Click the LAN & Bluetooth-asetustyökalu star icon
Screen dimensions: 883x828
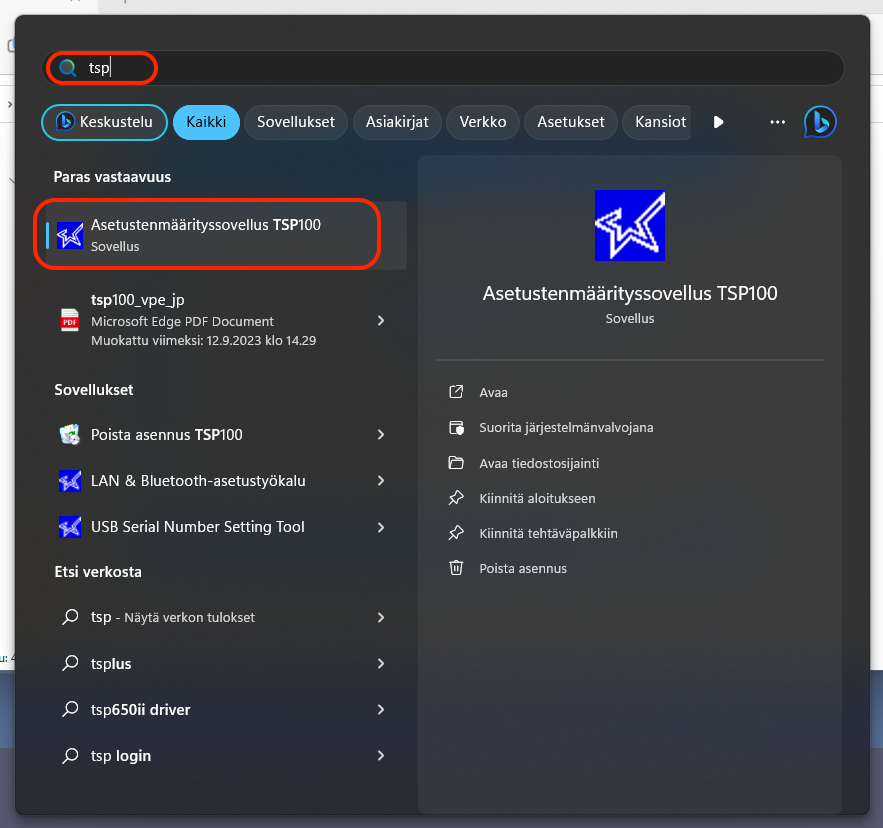click(70, 480)
